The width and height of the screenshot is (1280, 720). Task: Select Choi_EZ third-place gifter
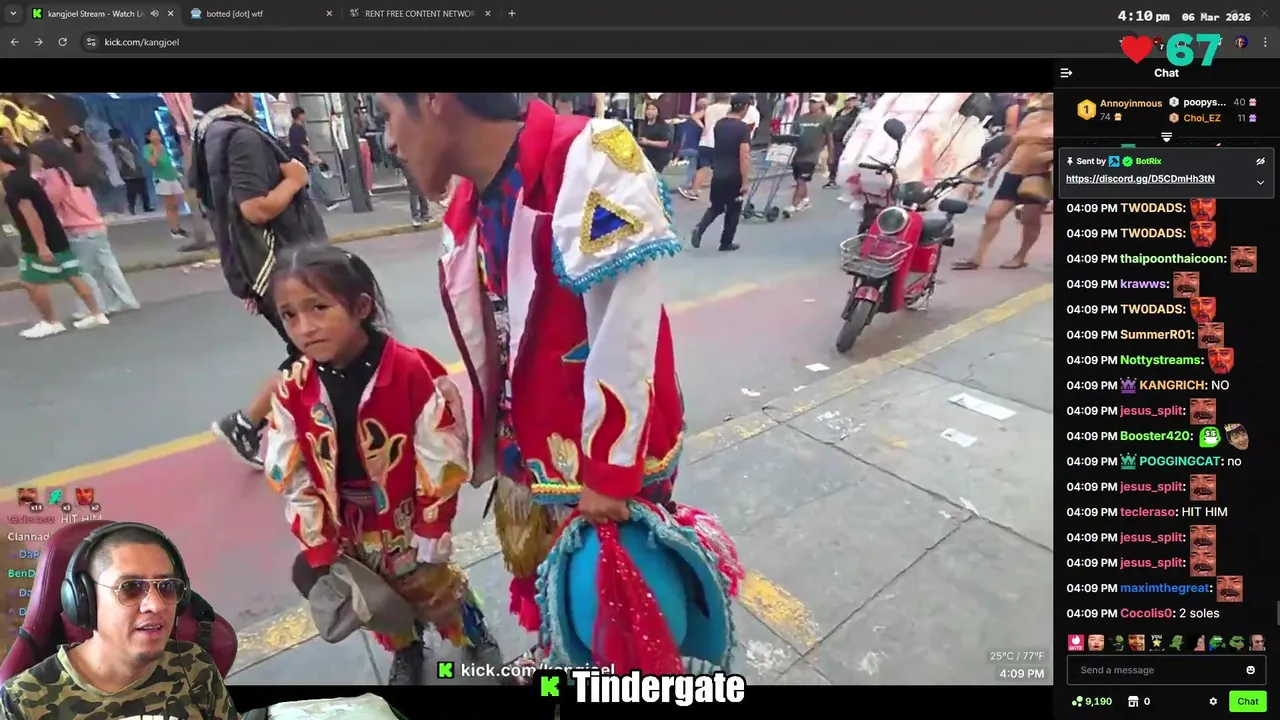[1201, 118]
